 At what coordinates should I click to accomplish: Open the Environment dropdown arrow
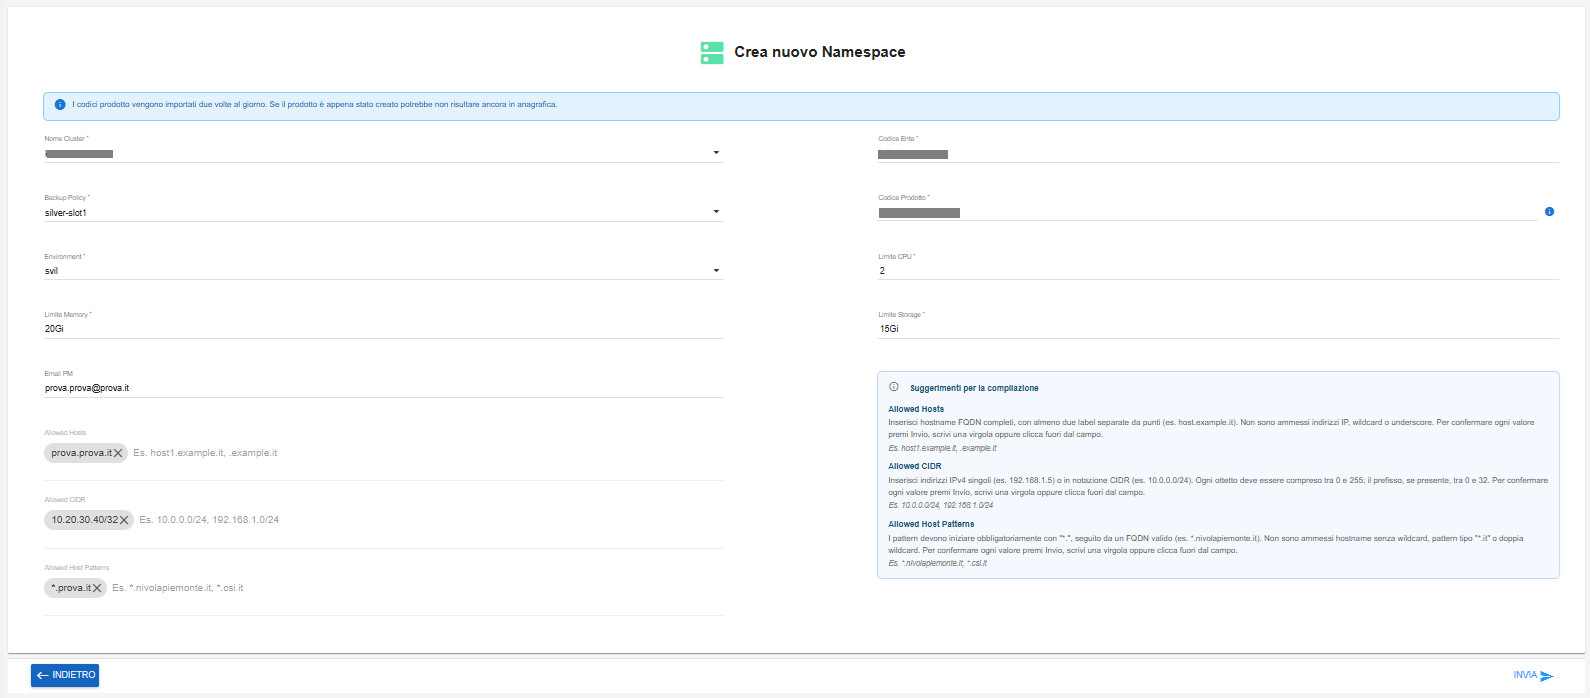click(716, 271)
